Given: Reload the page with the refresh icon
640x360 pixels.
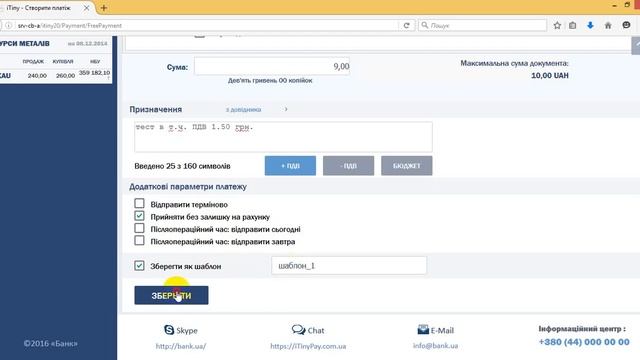Looking at the screenshot, I should pyautogui.click(x=407, y=25).
